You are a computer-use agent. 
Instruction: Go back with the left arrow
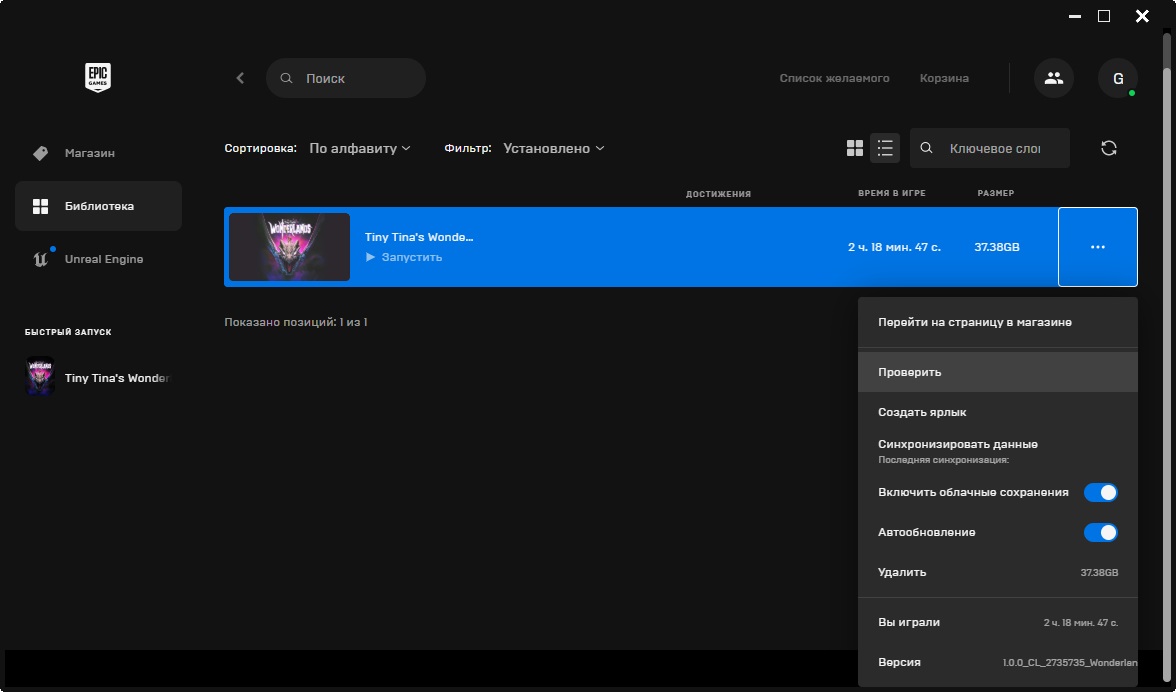tap(240, 78)
